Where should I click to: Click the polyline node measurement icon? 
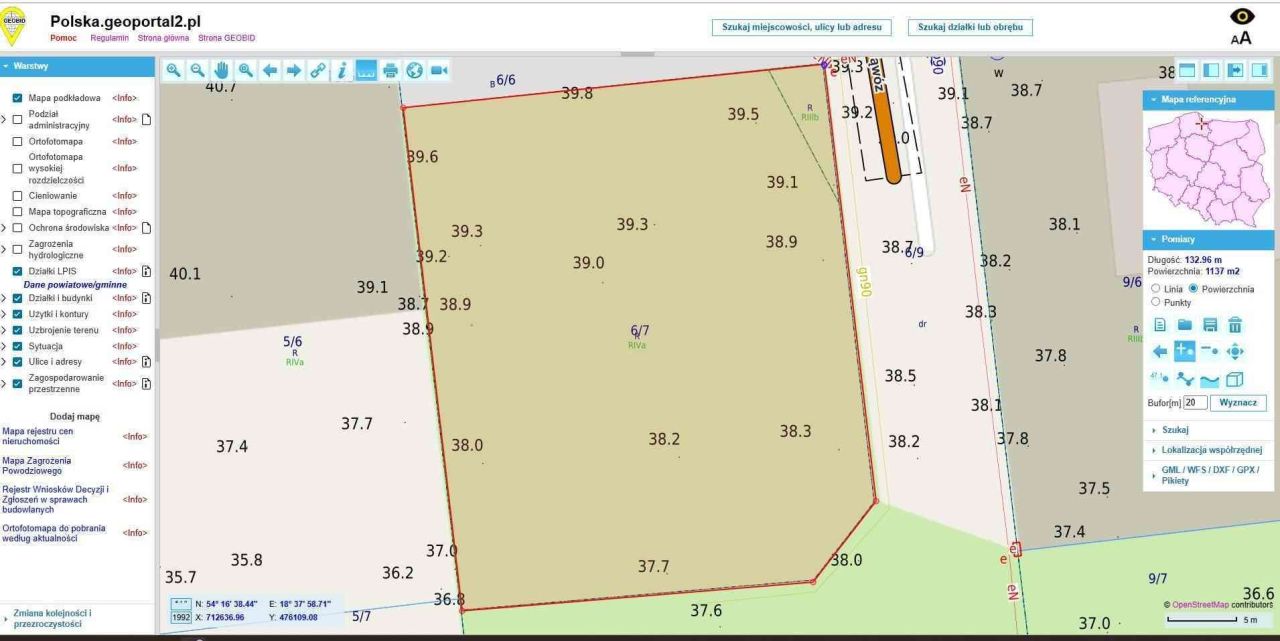coord(1185,379)
